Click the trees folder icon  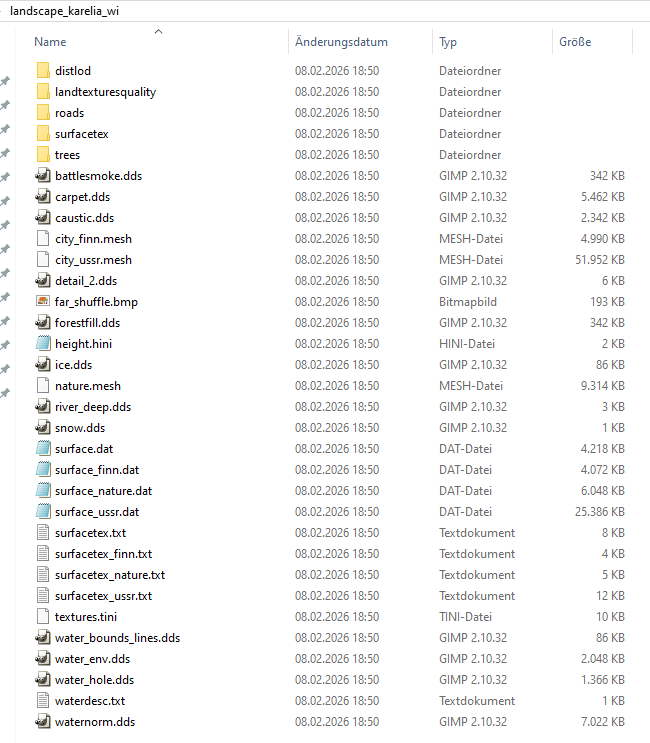[x=42, y=155]
